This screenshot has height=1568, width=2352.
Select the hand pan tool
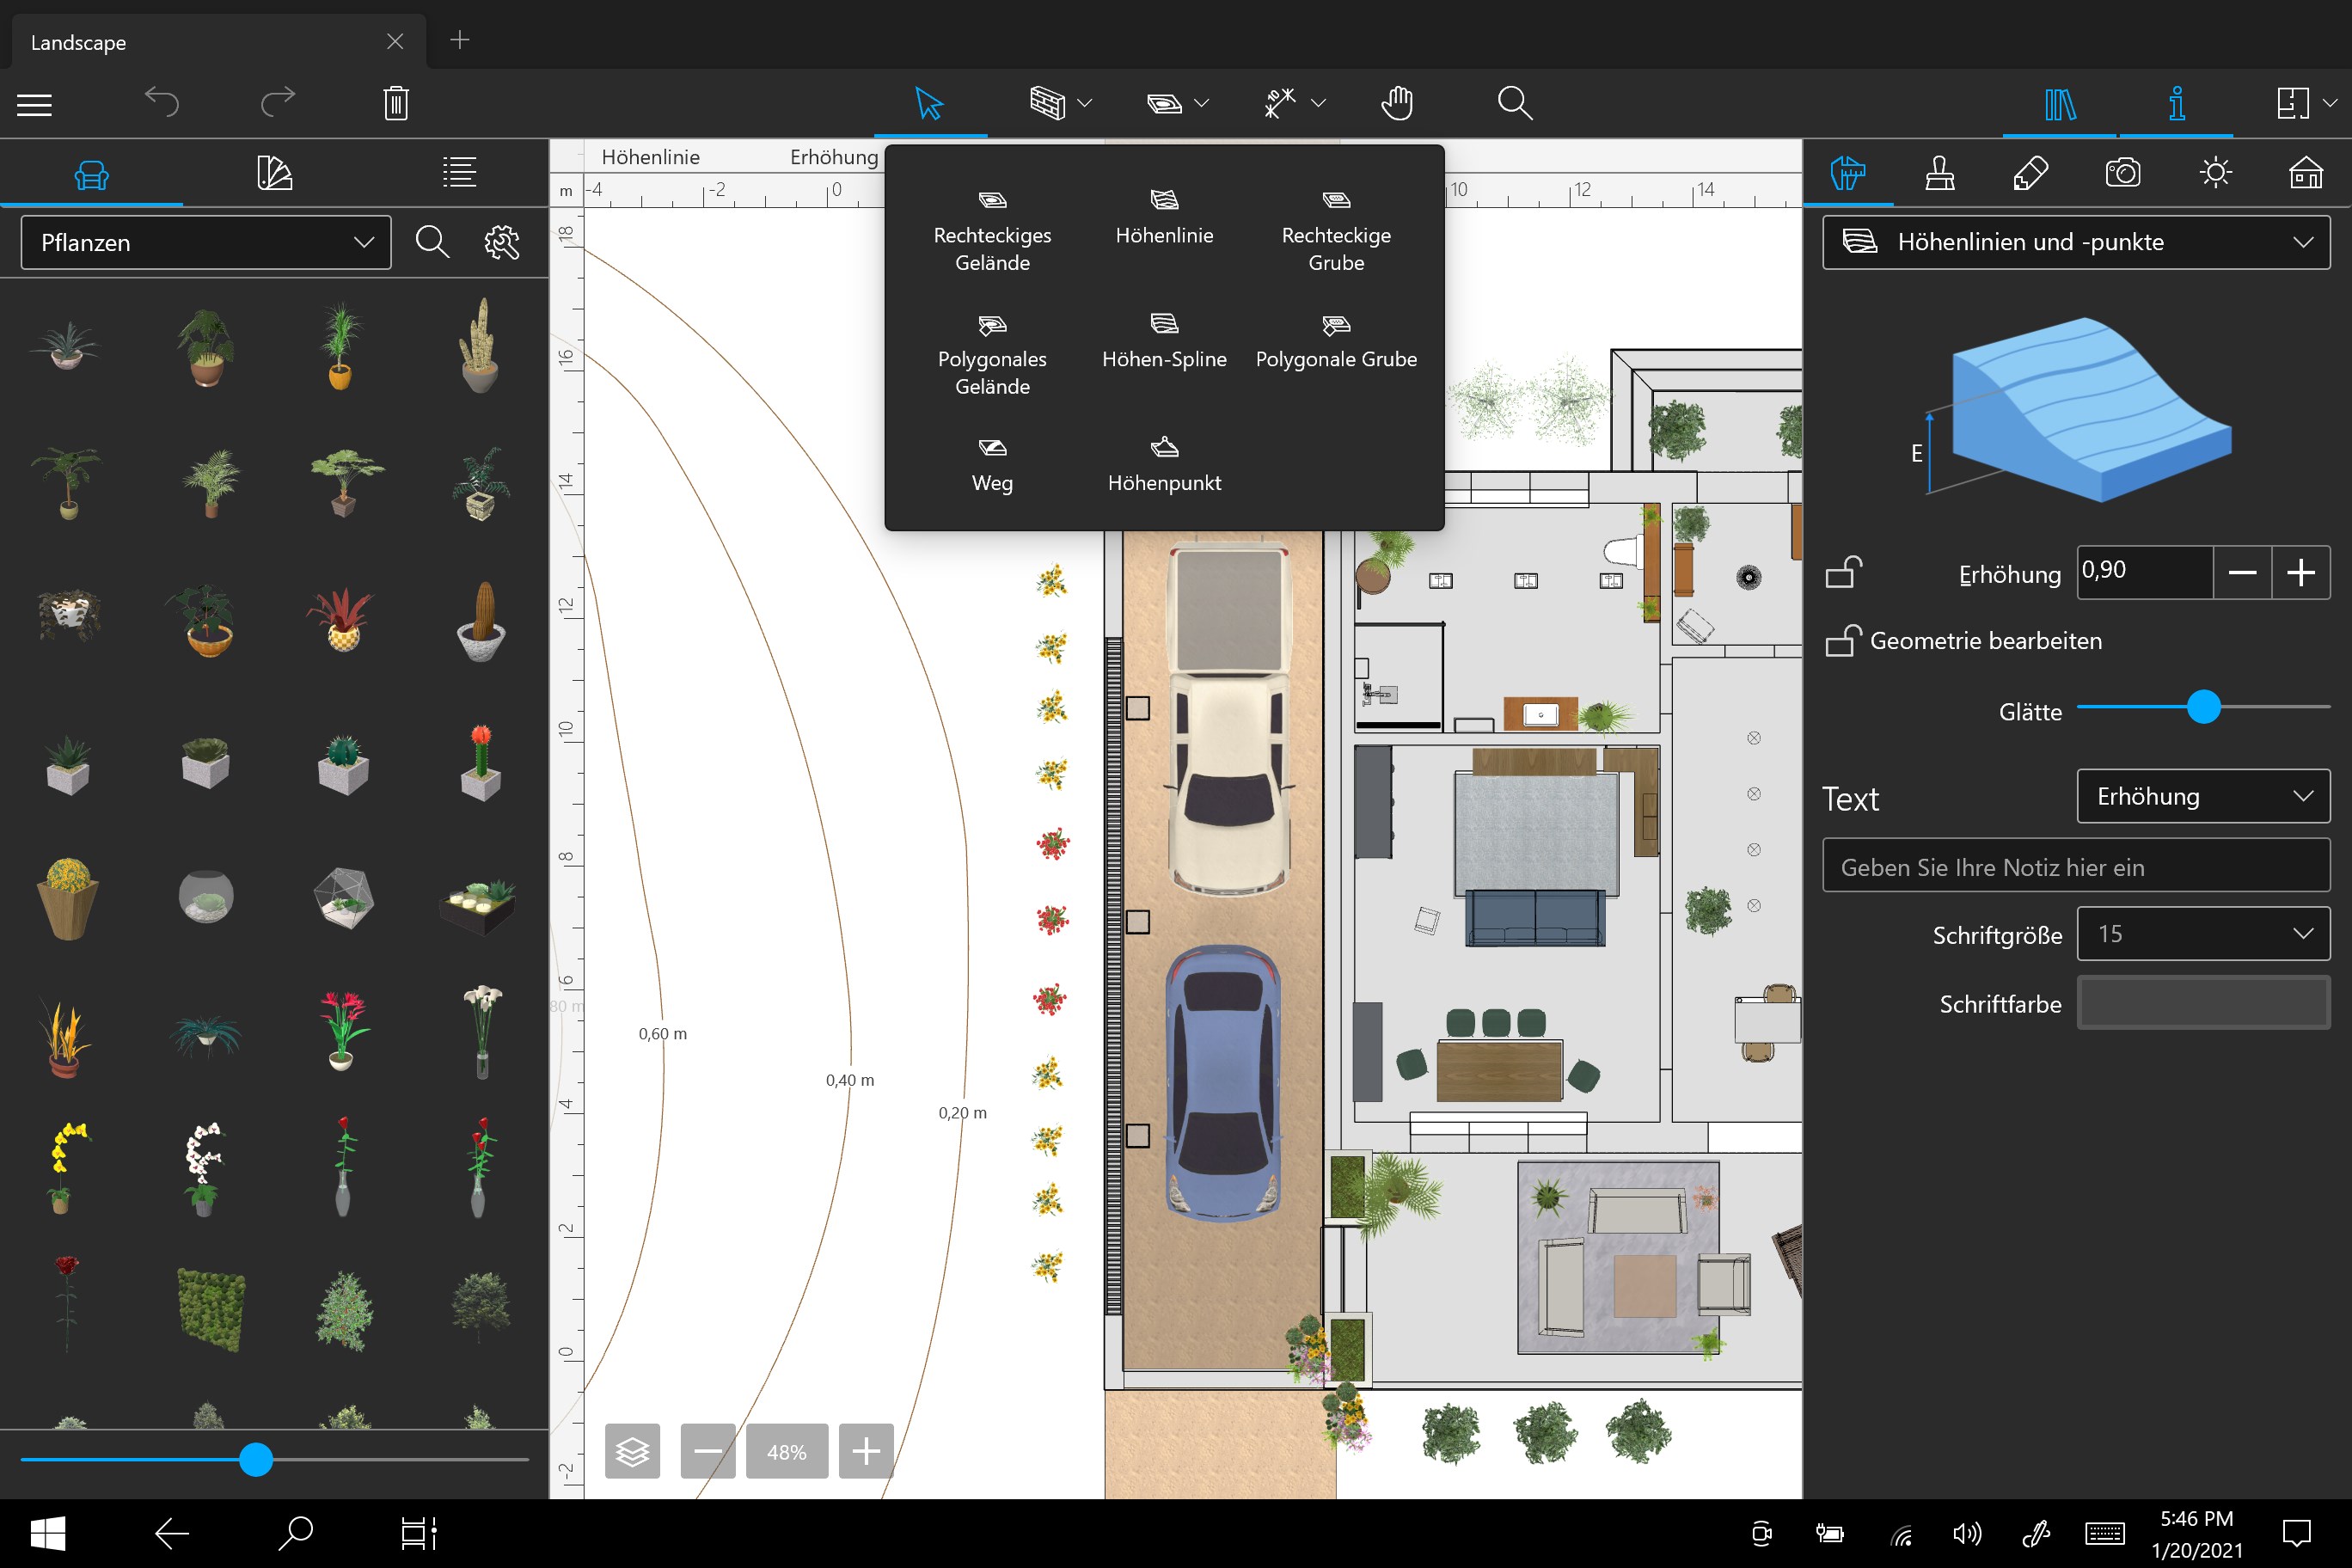[x=1396, y=103]
